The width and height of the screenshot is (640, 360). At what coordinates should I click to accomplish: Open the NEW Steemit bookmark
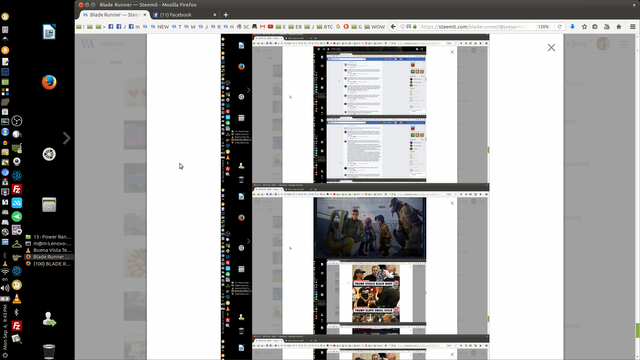pyautogui.click(x=160, y=27)
